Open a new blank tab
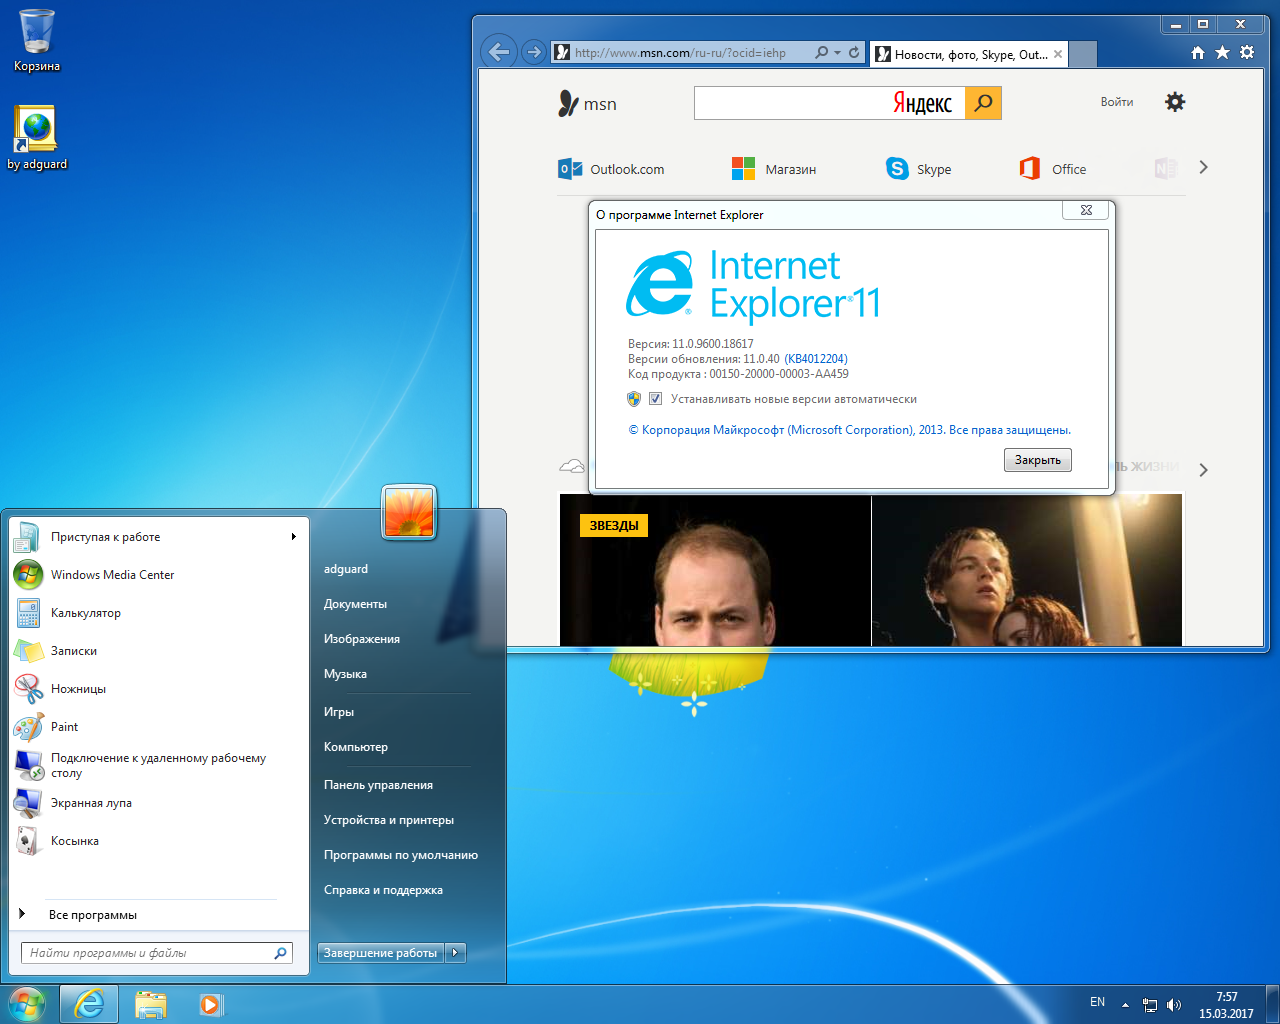Image resolution: width=1280 pixels, height=1024 pixels. click(1083, 54)
